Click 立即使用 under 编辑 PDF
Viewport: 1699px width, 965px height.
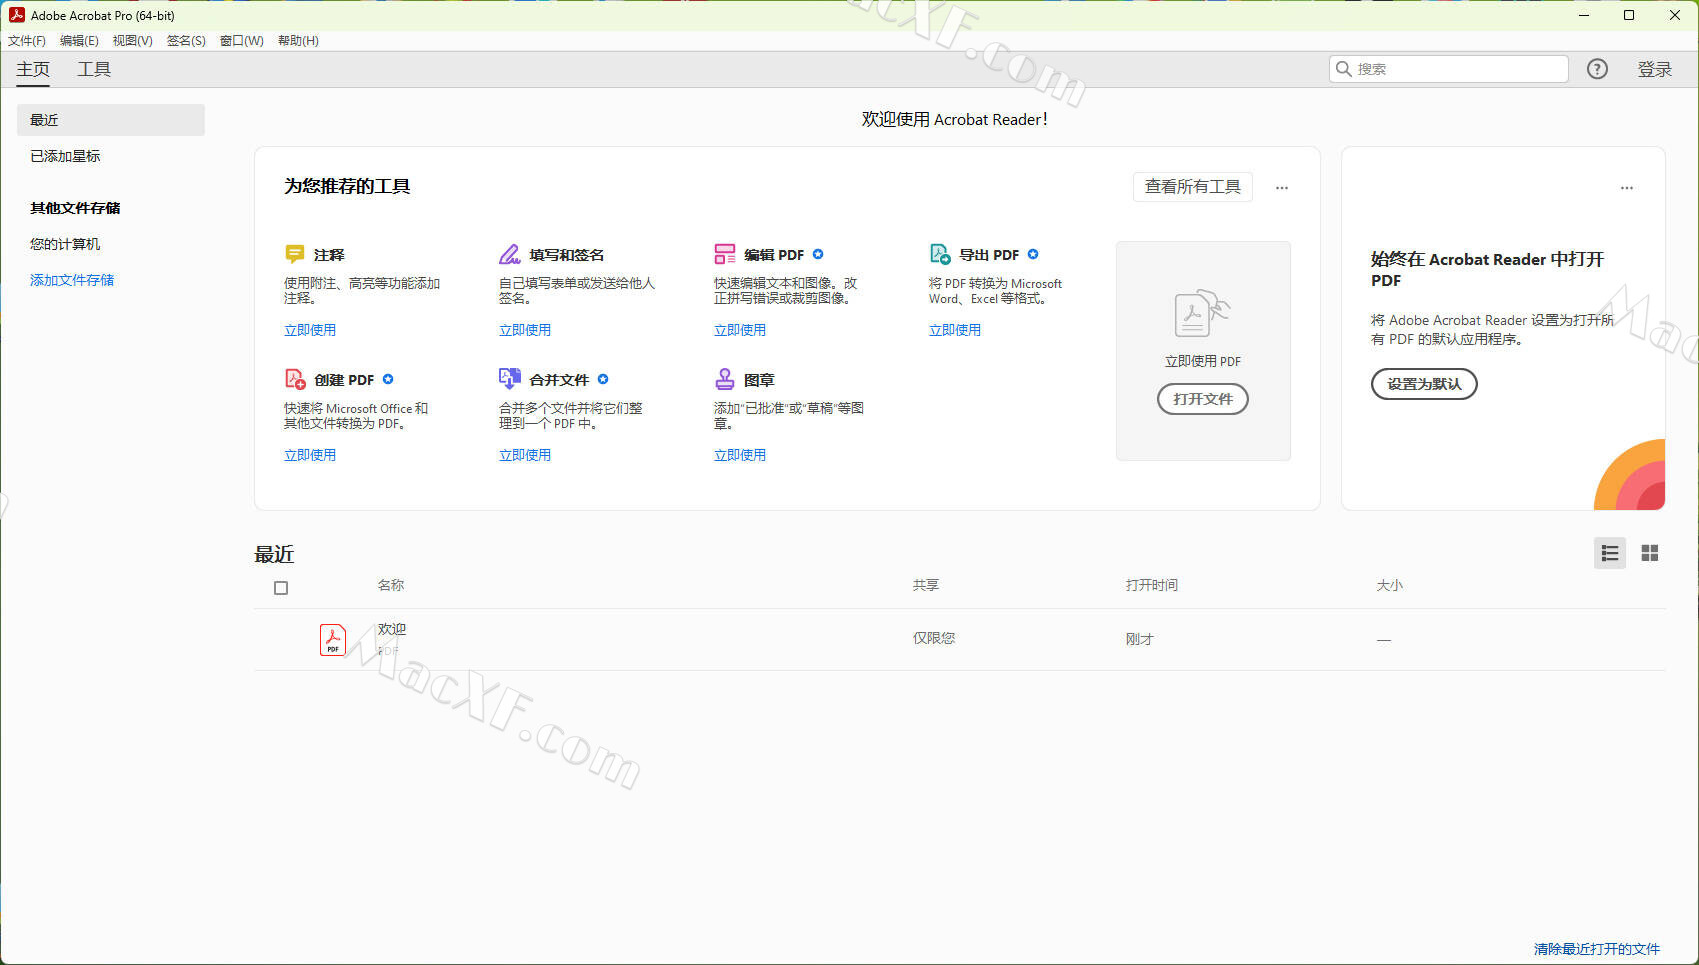pos(740,330)
